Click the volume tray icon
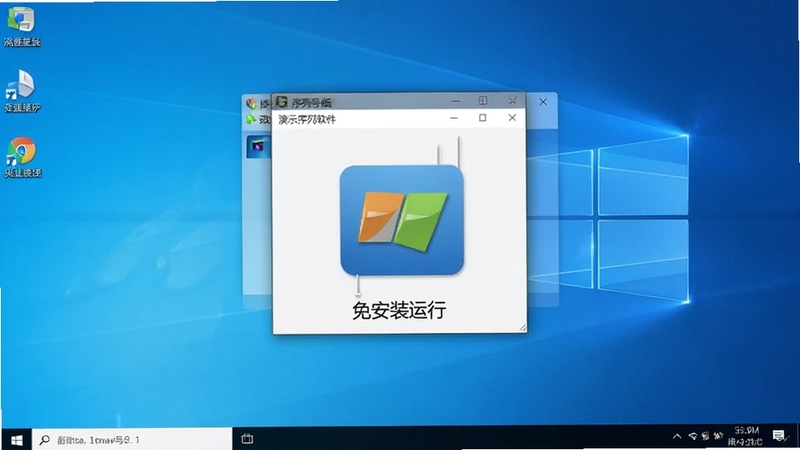Screen dimensions: 800x450 pyautogui.click(x=705, y=437)
